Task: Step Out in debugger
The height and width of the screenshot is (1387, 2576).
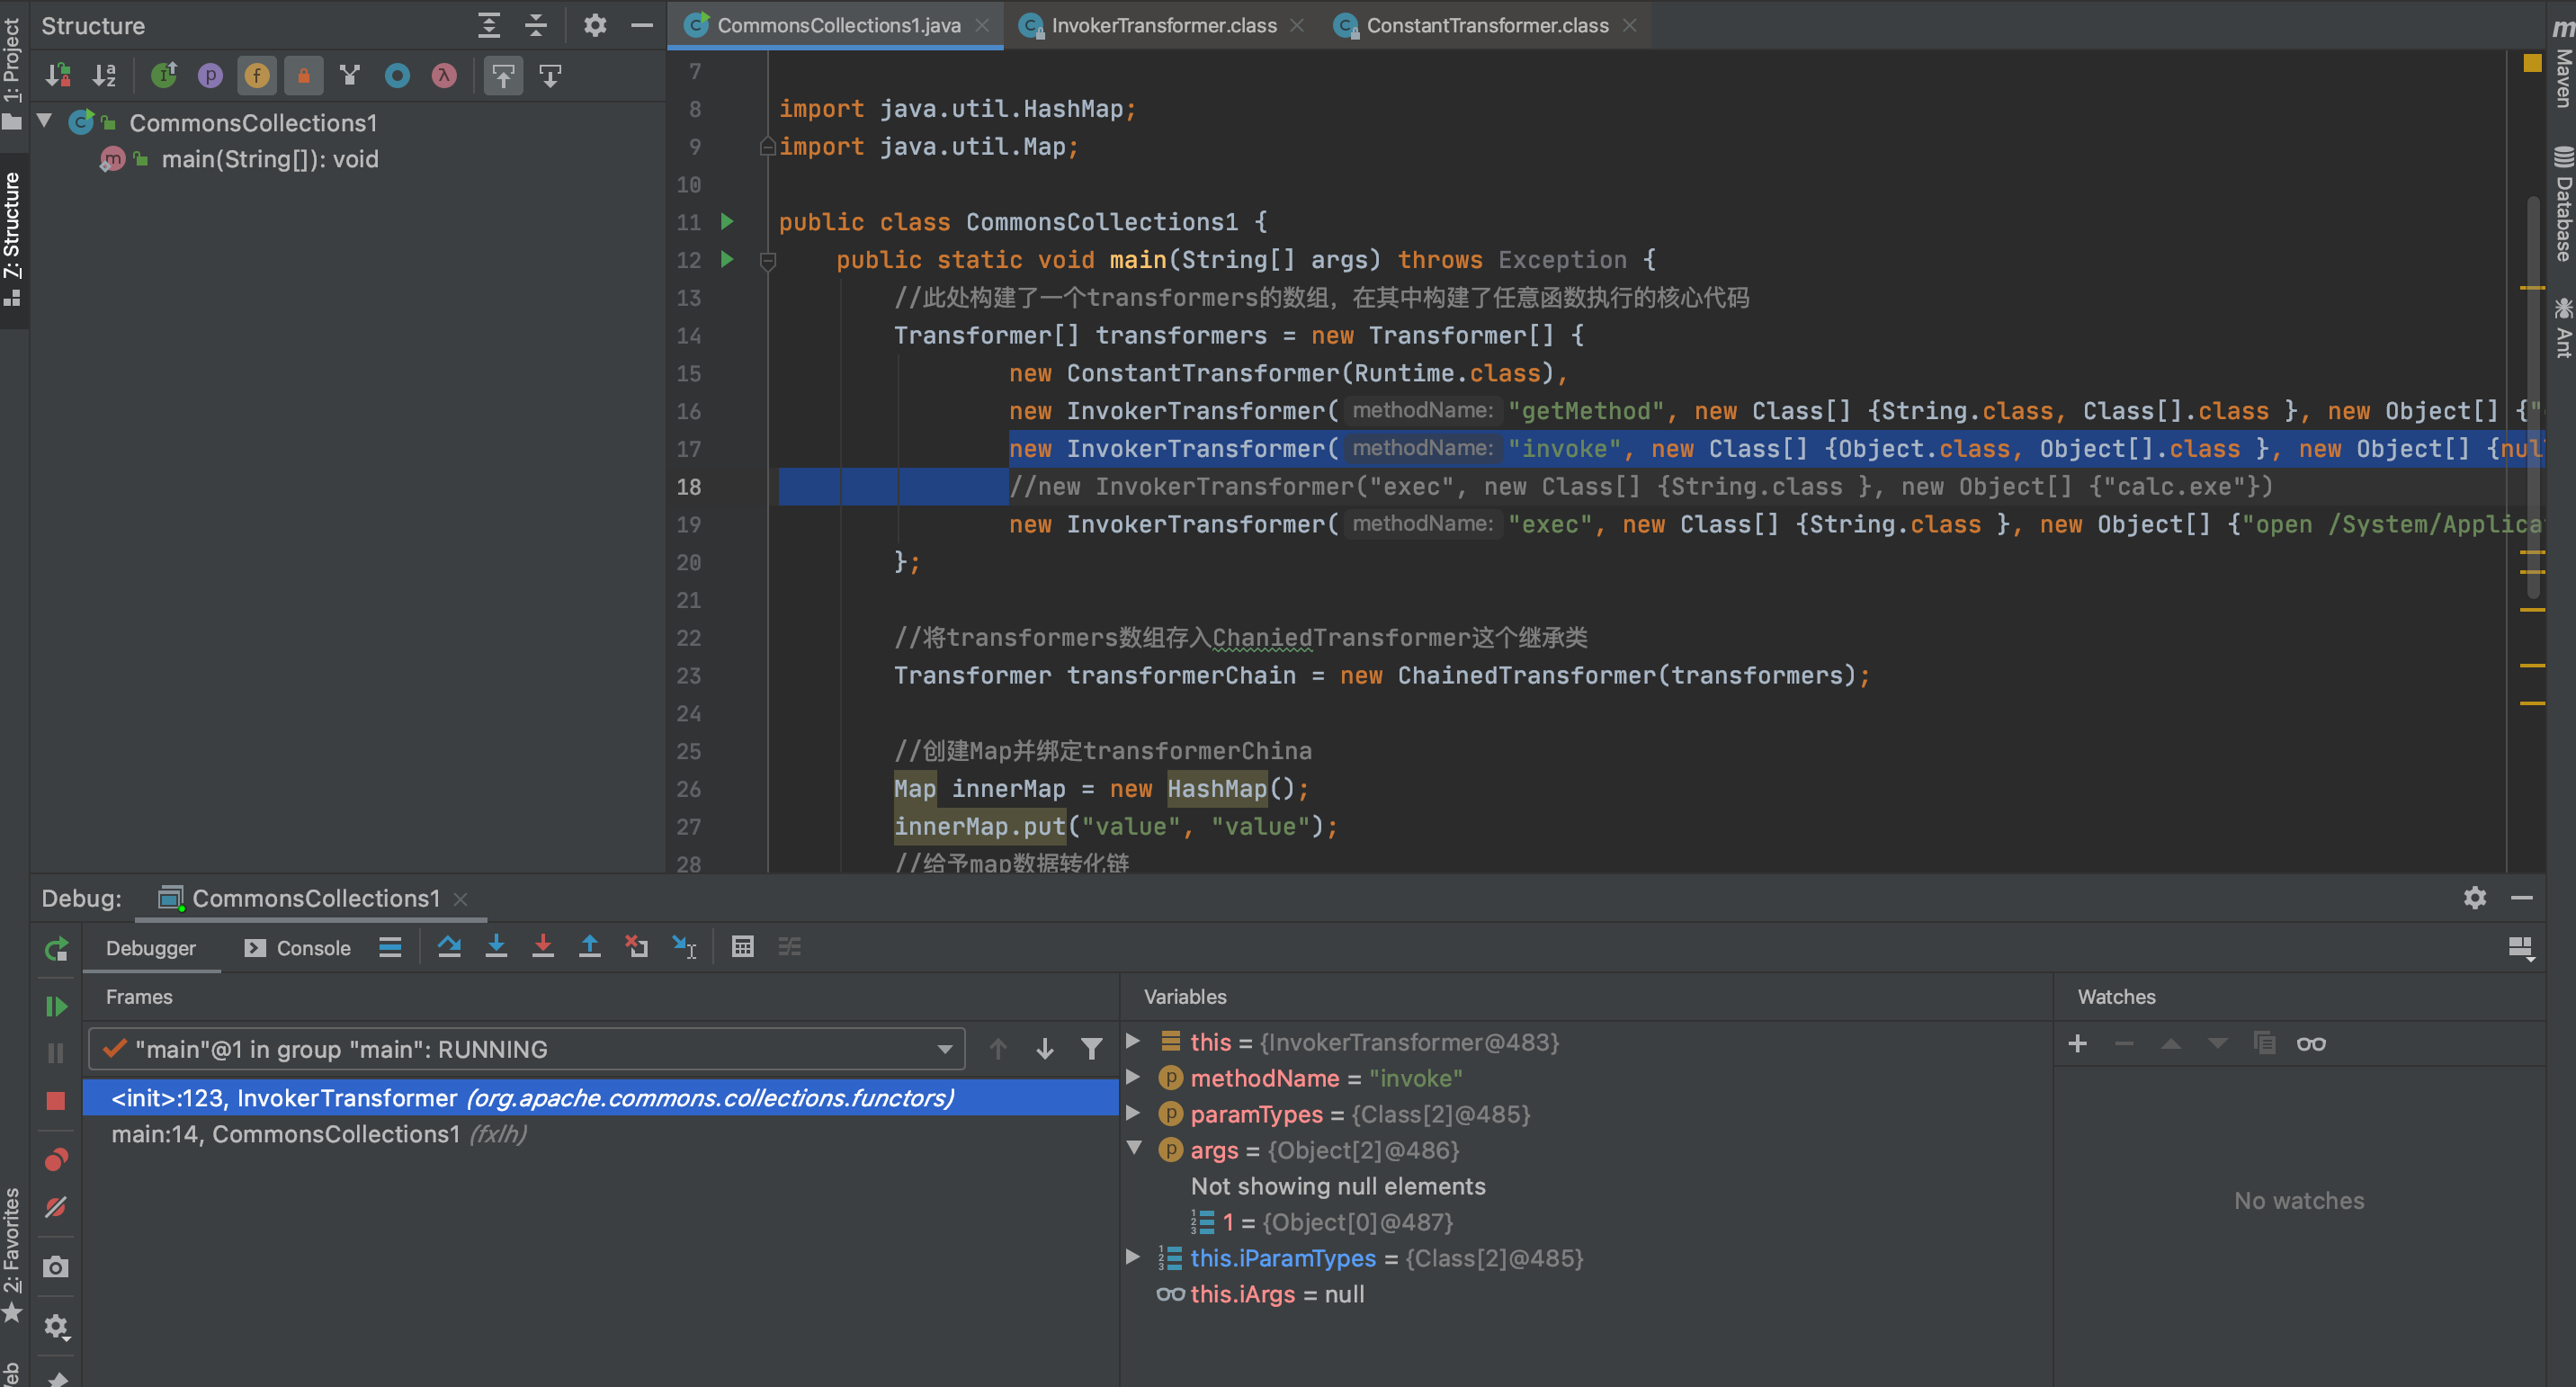Action: [590, 946]
